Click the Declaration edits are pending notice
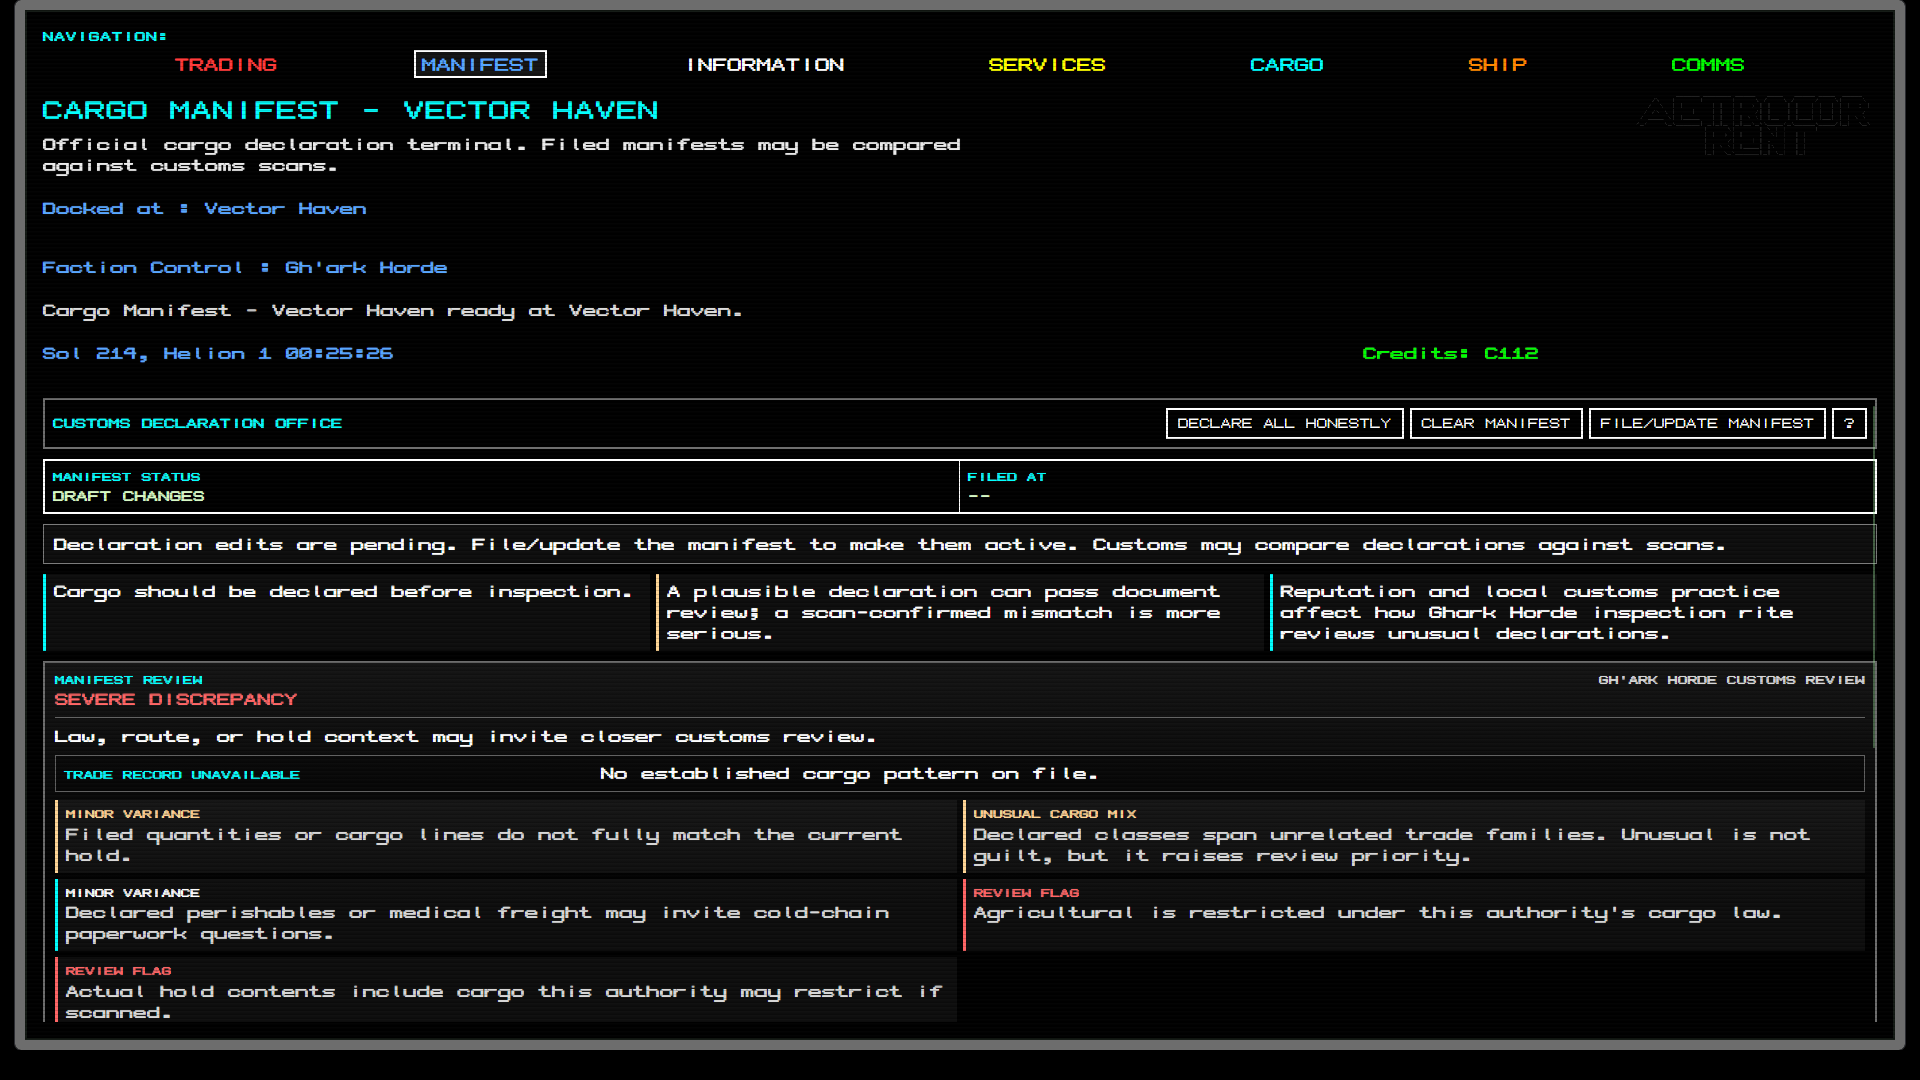Screen dimensions: 1920x1080 [959, 545]
